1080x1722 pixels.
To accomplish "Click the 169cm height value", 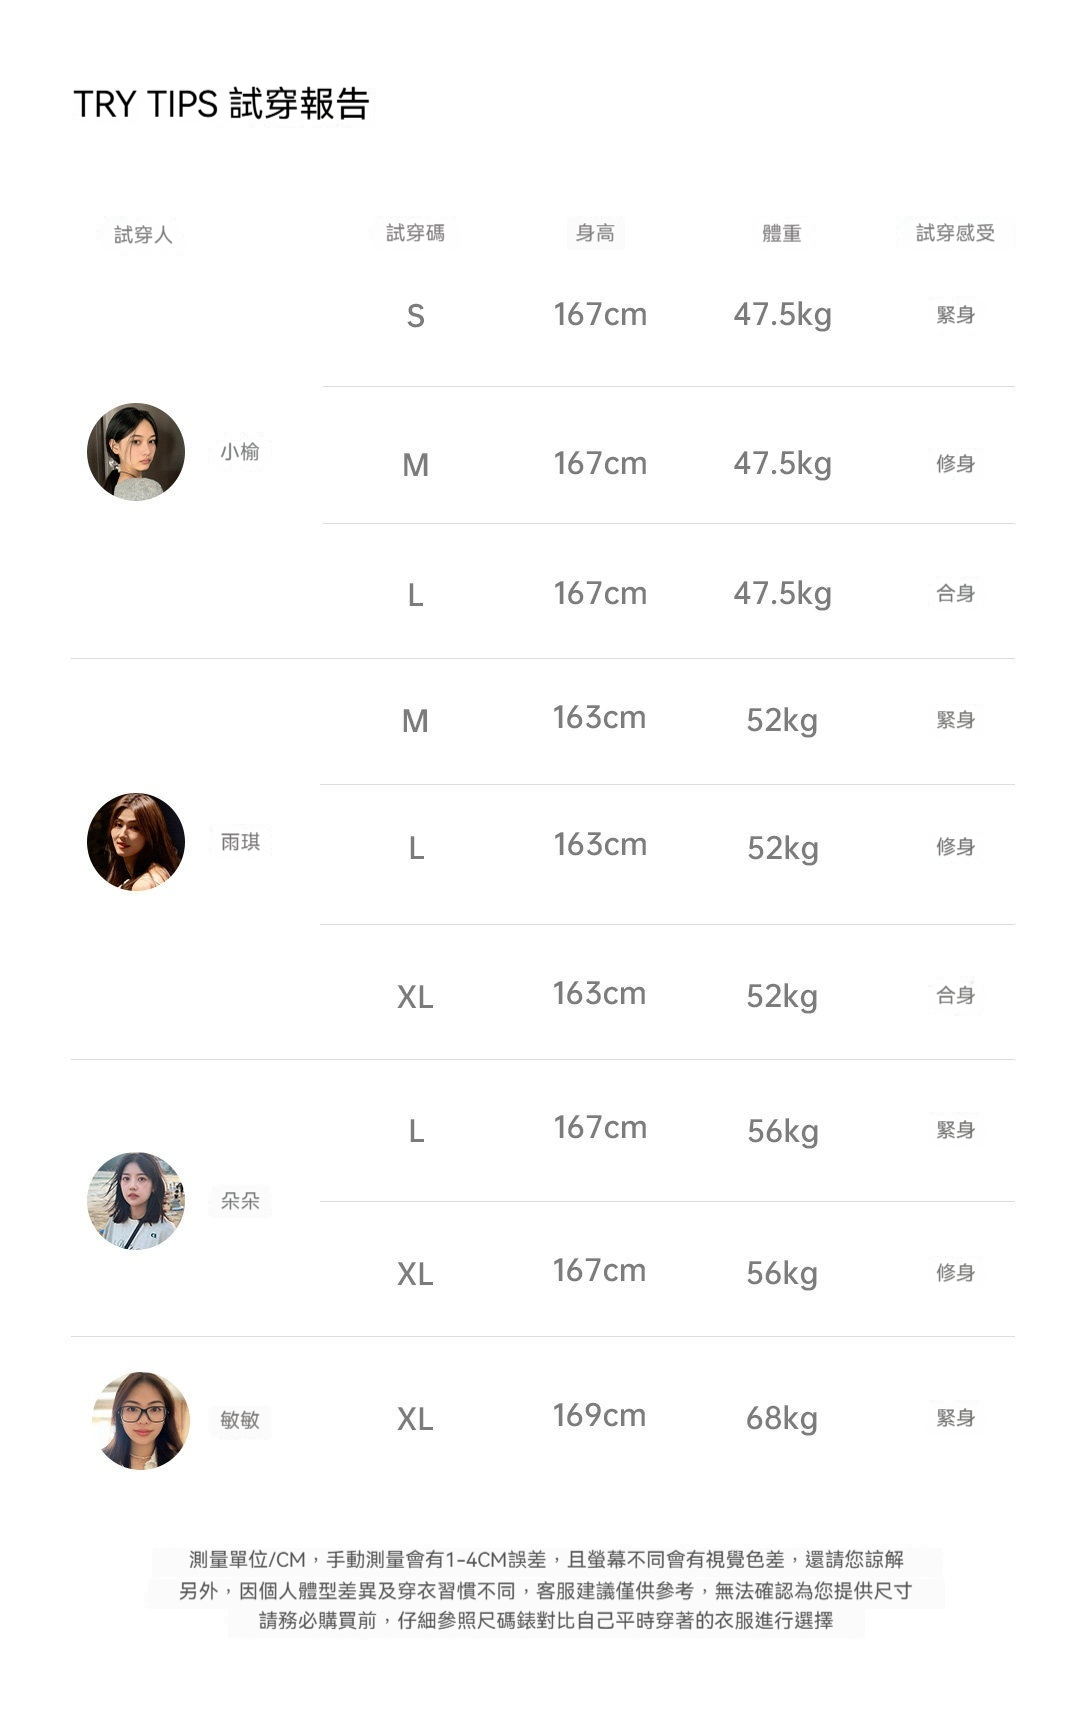I will tap(599, 1416).
